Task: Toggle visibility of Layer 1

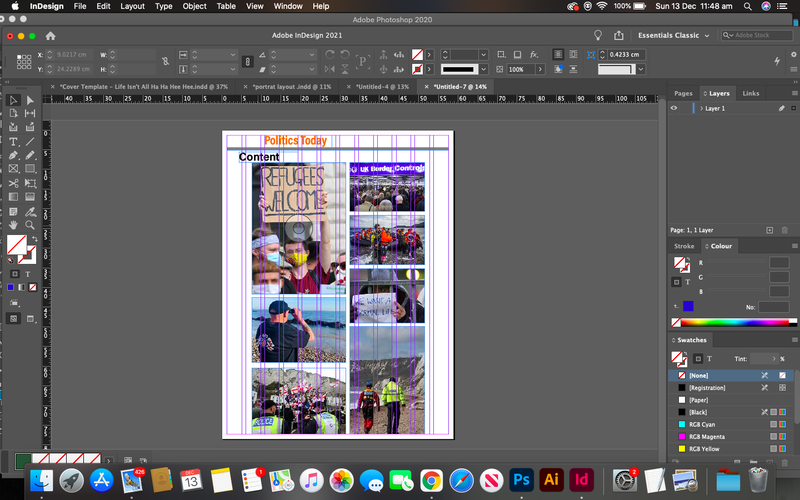Action: tap(674, 108)
